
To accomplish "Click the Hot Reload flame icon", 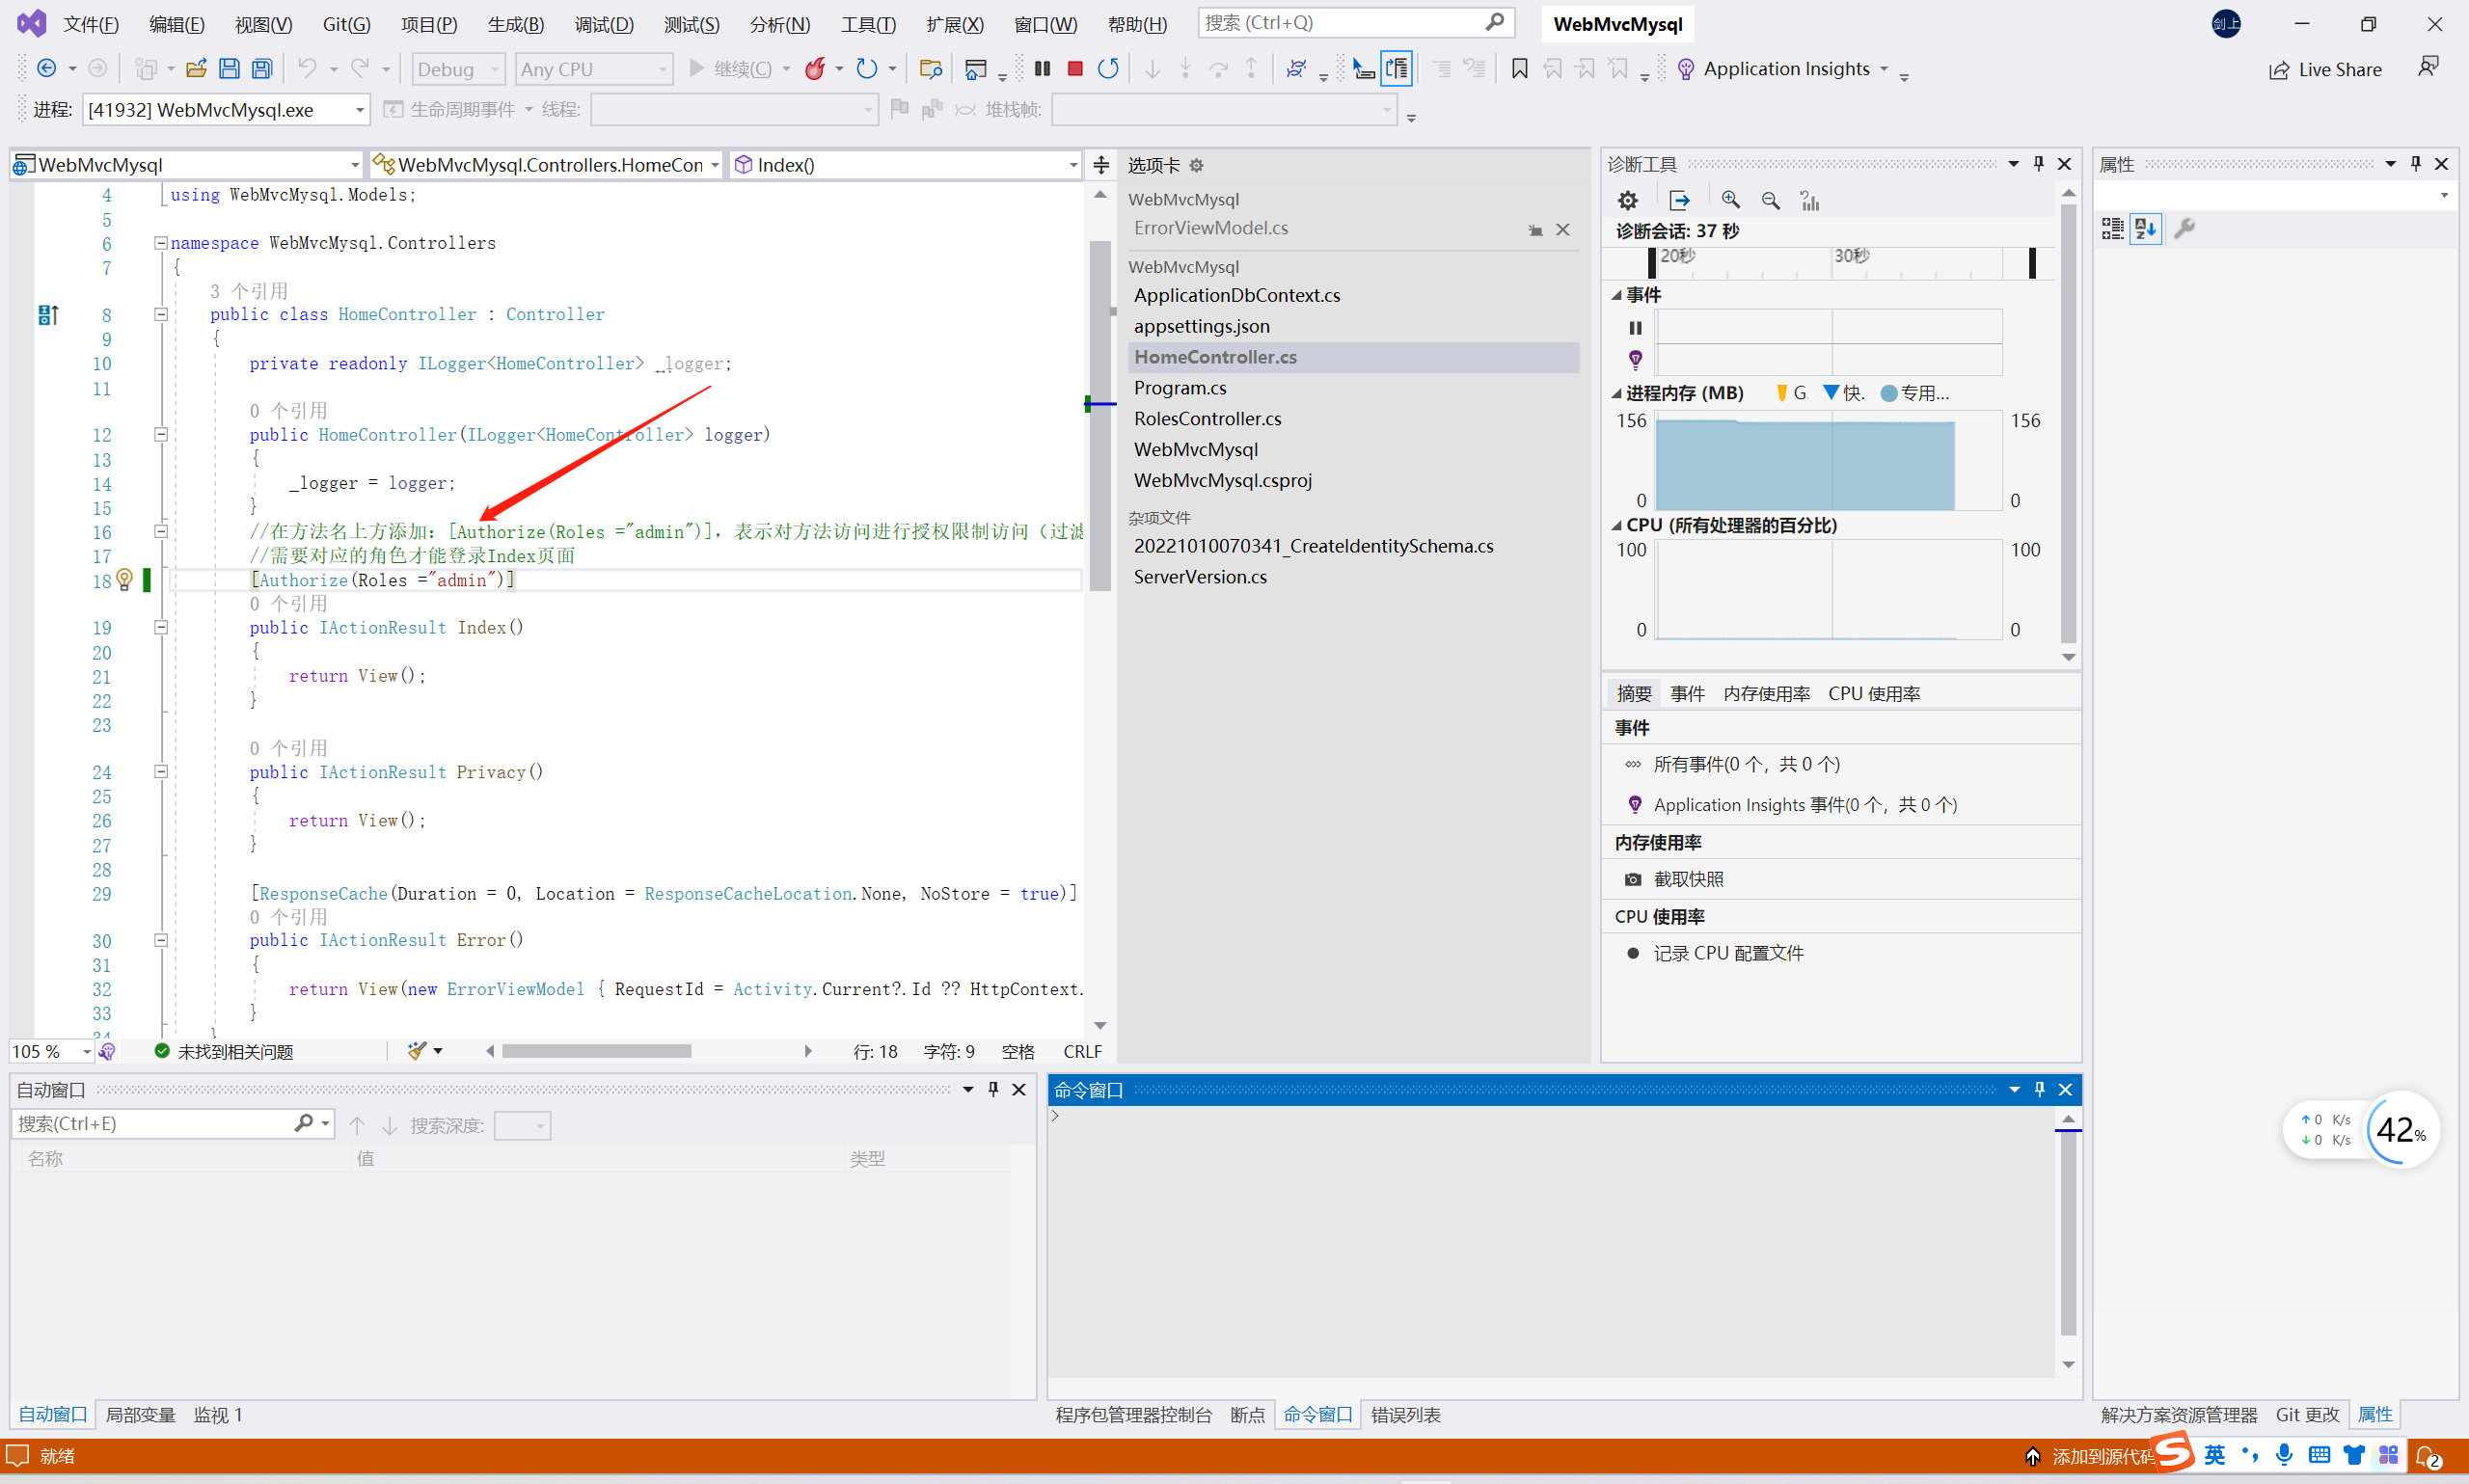I will click(x=815, y=69).
